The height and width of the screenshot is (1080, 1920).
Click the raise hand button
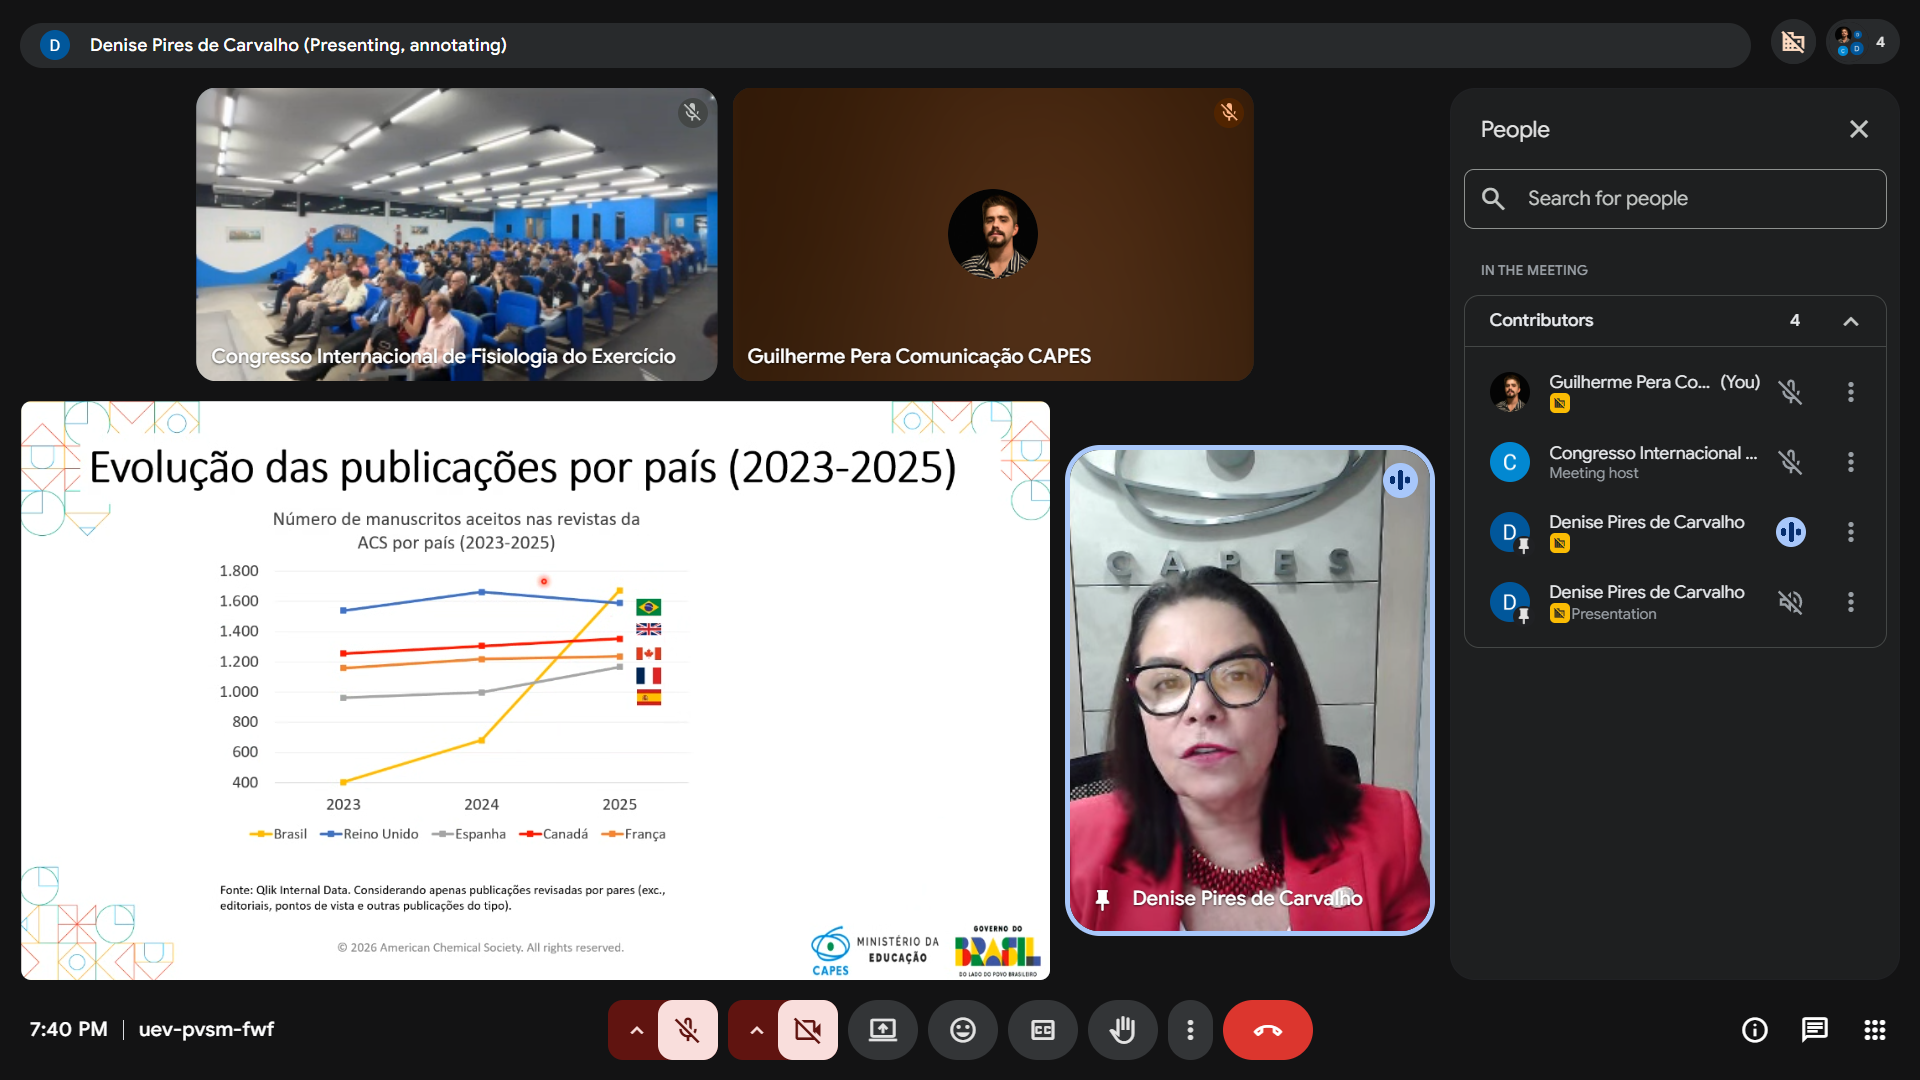[x=1122, y=1030]
